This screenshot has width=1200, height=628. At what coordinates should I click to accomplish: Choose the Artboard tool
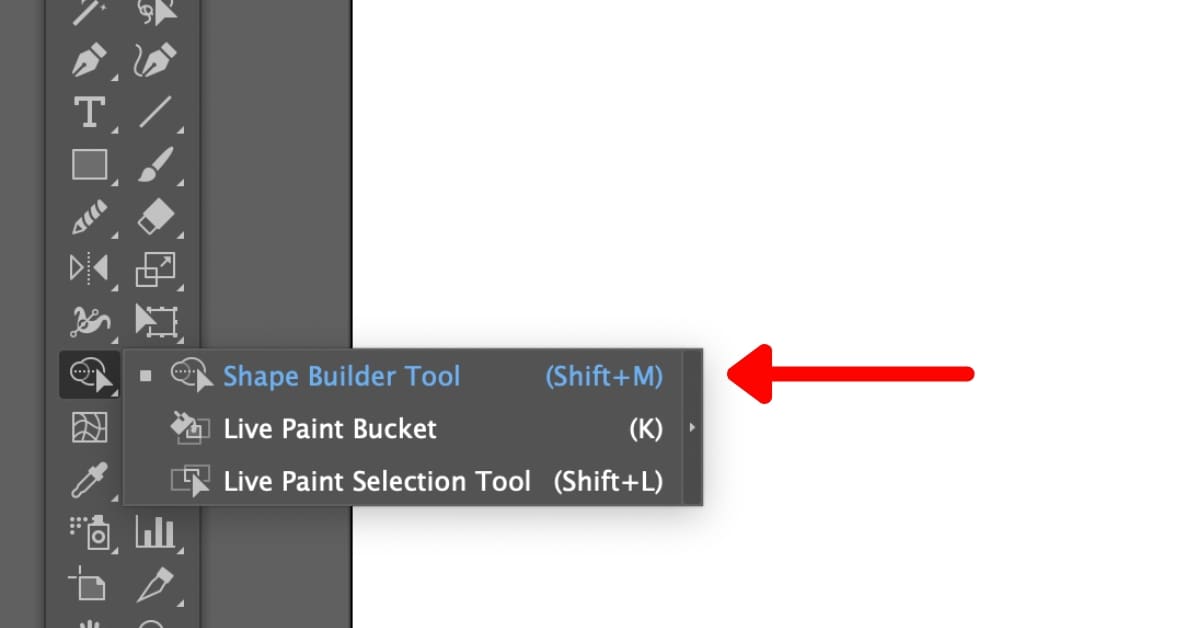pos(90,584)
